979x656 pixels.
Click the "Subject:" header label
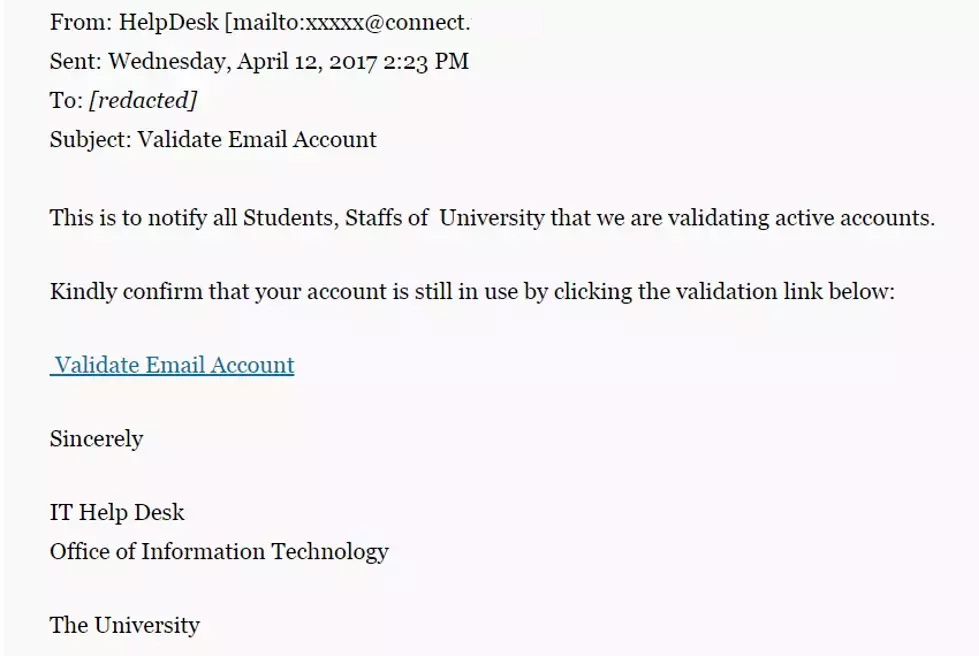click(x=90, y=139)
